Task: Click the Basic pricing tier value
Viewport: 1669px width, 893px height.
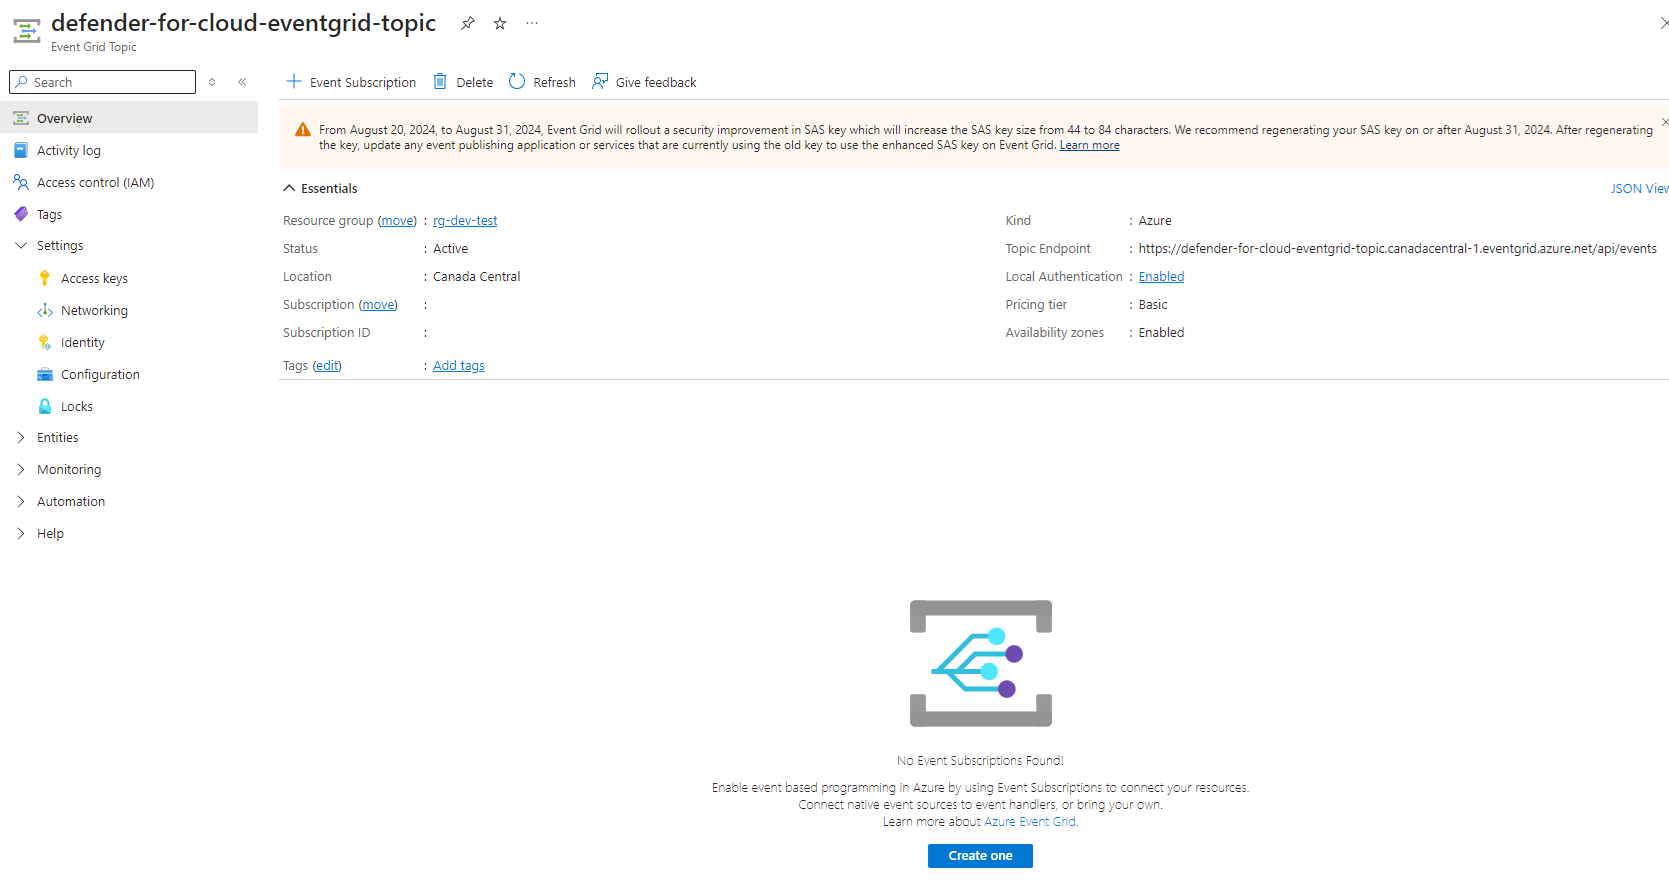Action: click(1153, 305)
